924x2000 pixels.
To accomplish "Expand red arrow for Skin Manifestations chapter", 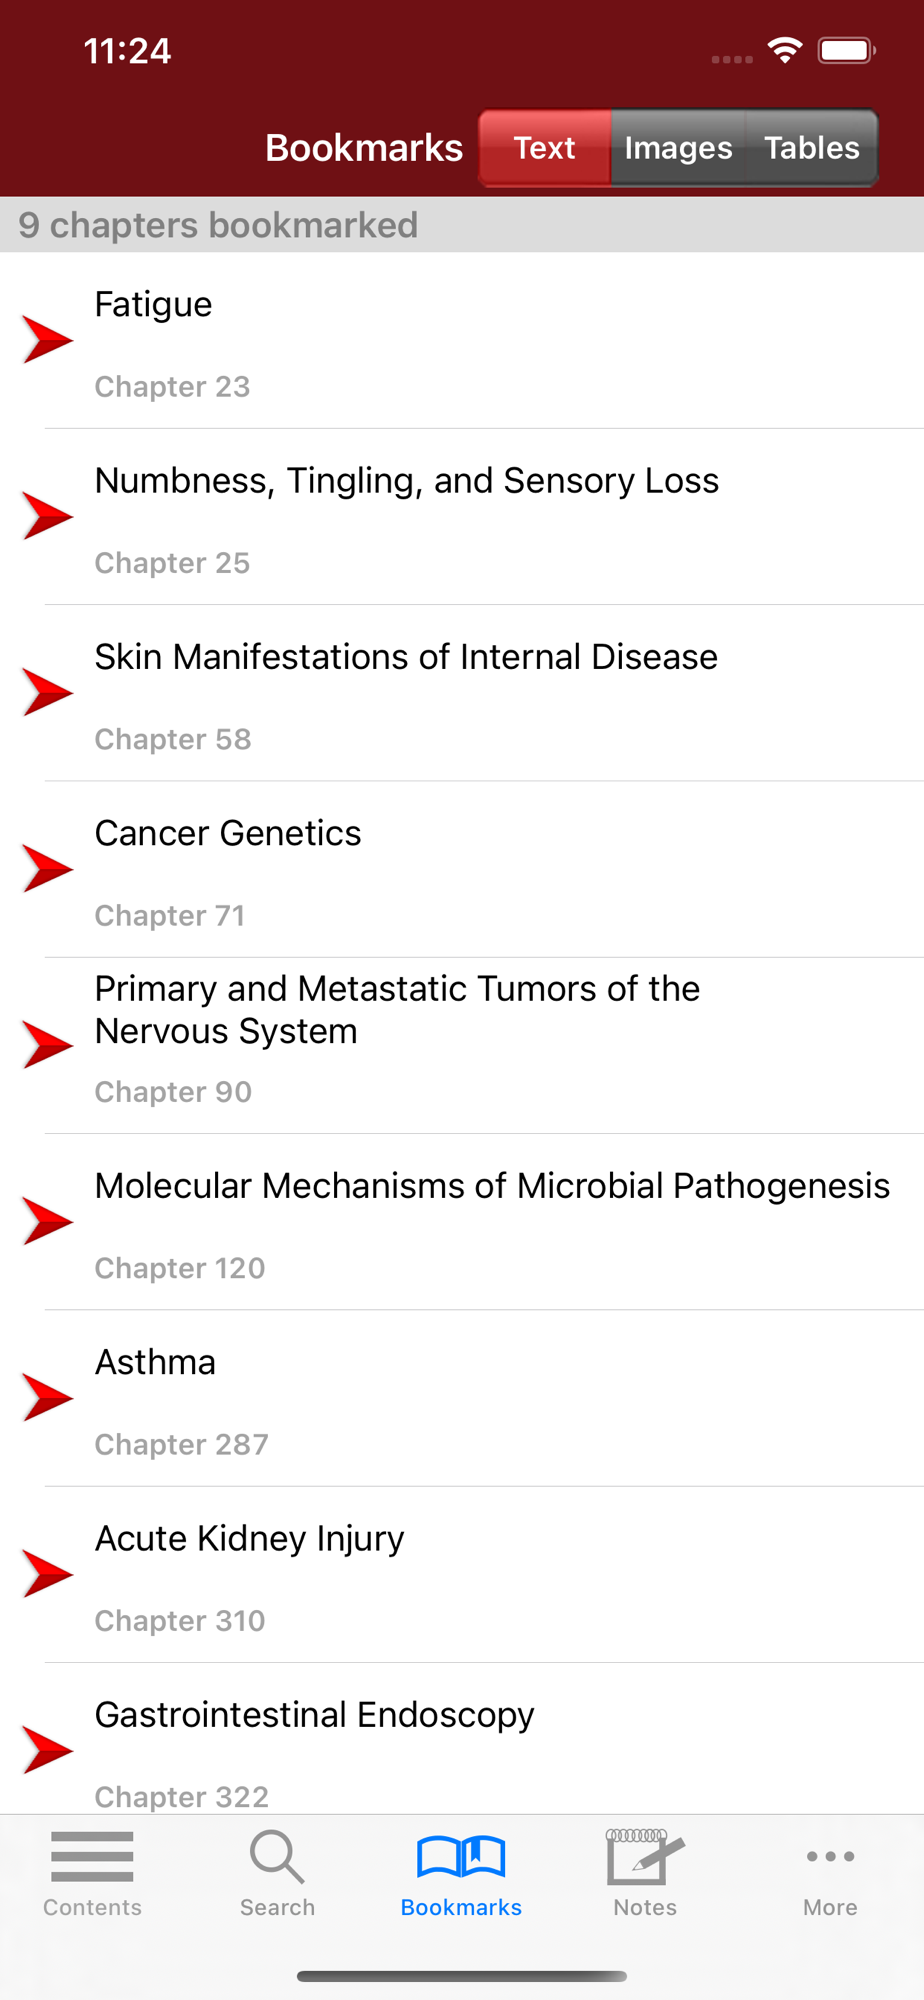I will pyautogui.click(x=47, y=693).
